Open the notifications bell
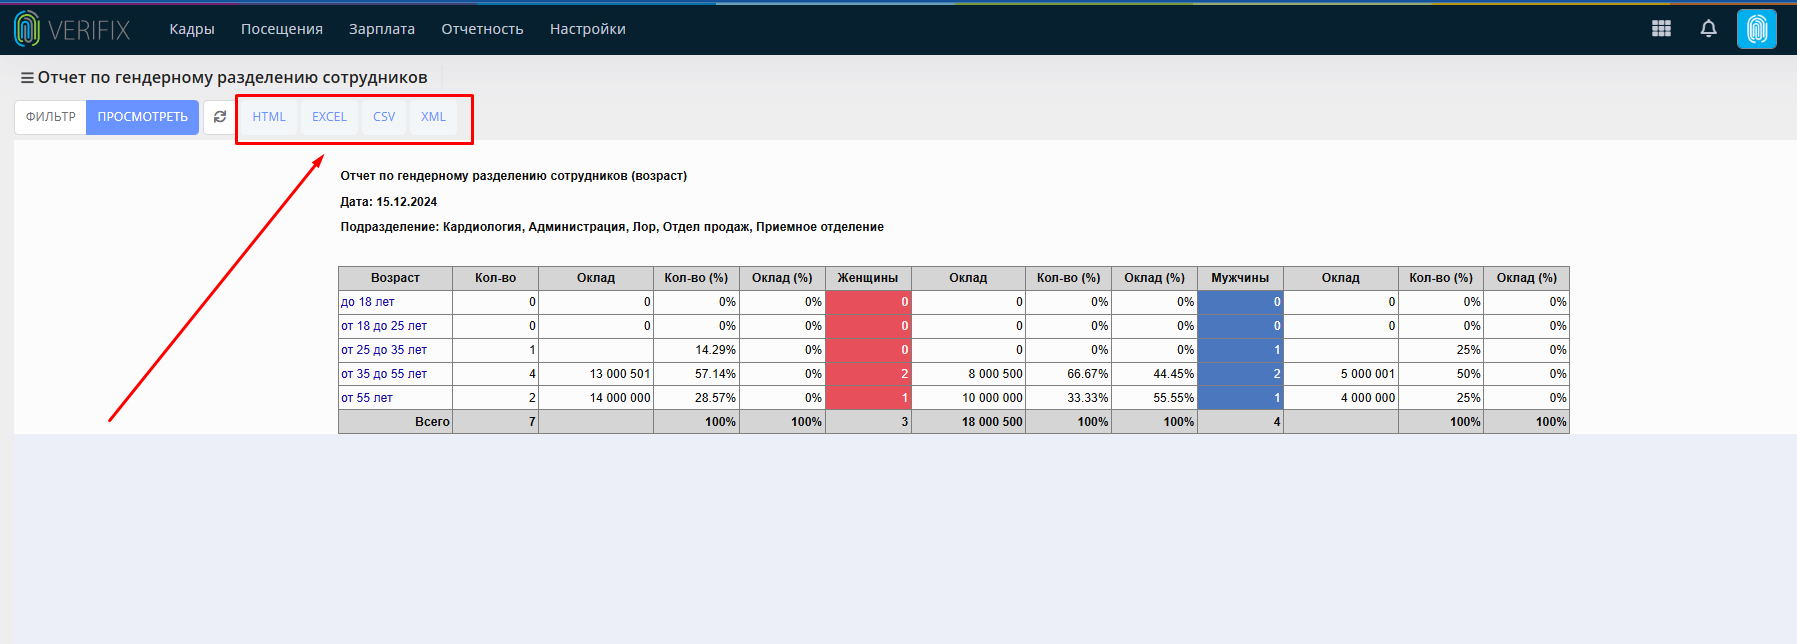This screenshot has height=644, width=1797. click(1708, 29)
